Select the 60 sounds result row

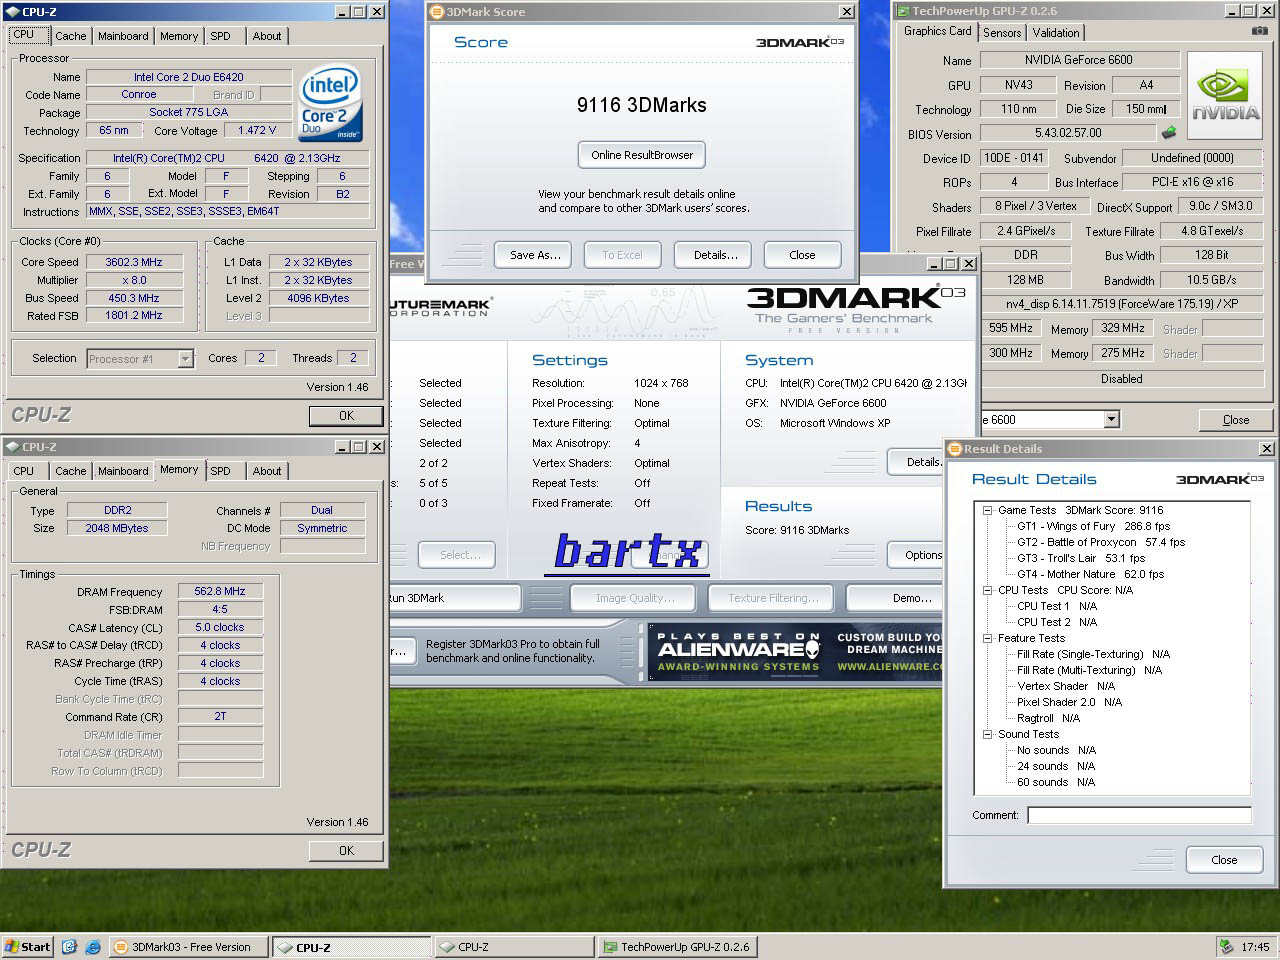[1056, 782]
